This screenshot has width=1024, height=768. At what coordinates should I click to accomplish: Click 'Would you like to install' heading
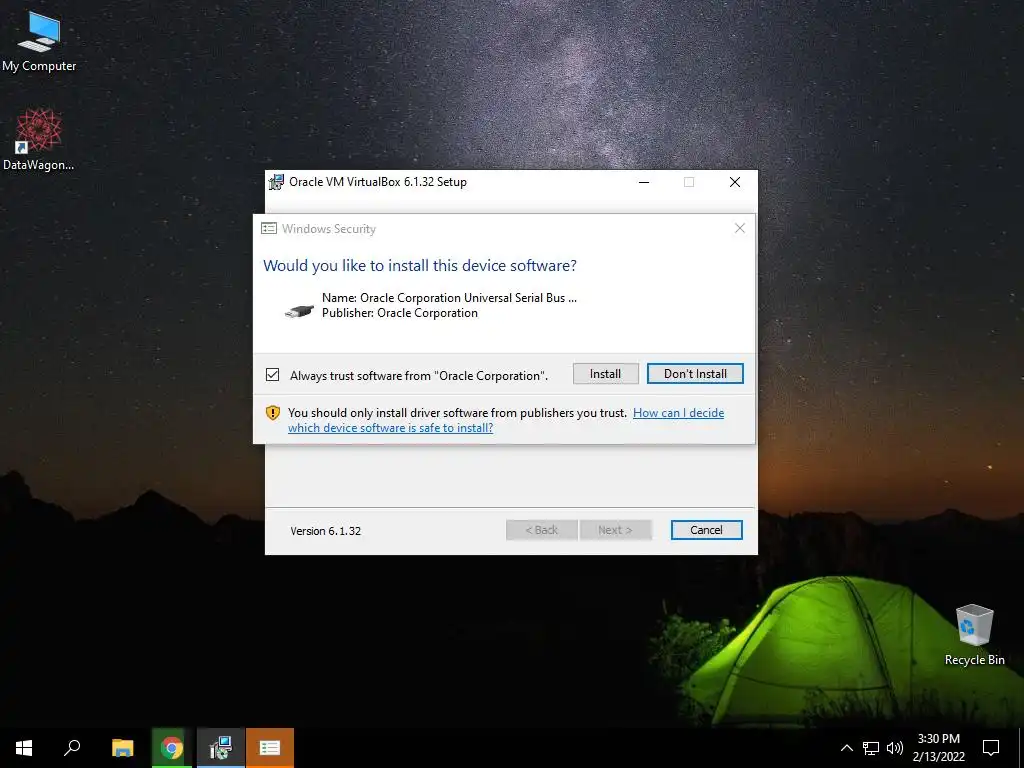(420, 266)
